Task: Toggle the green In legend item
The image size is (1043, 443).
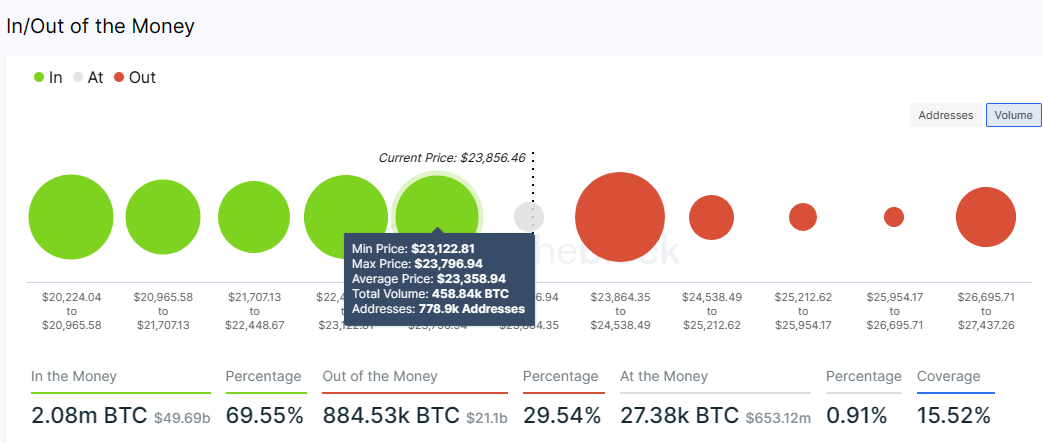Action: tap(47, 77)
